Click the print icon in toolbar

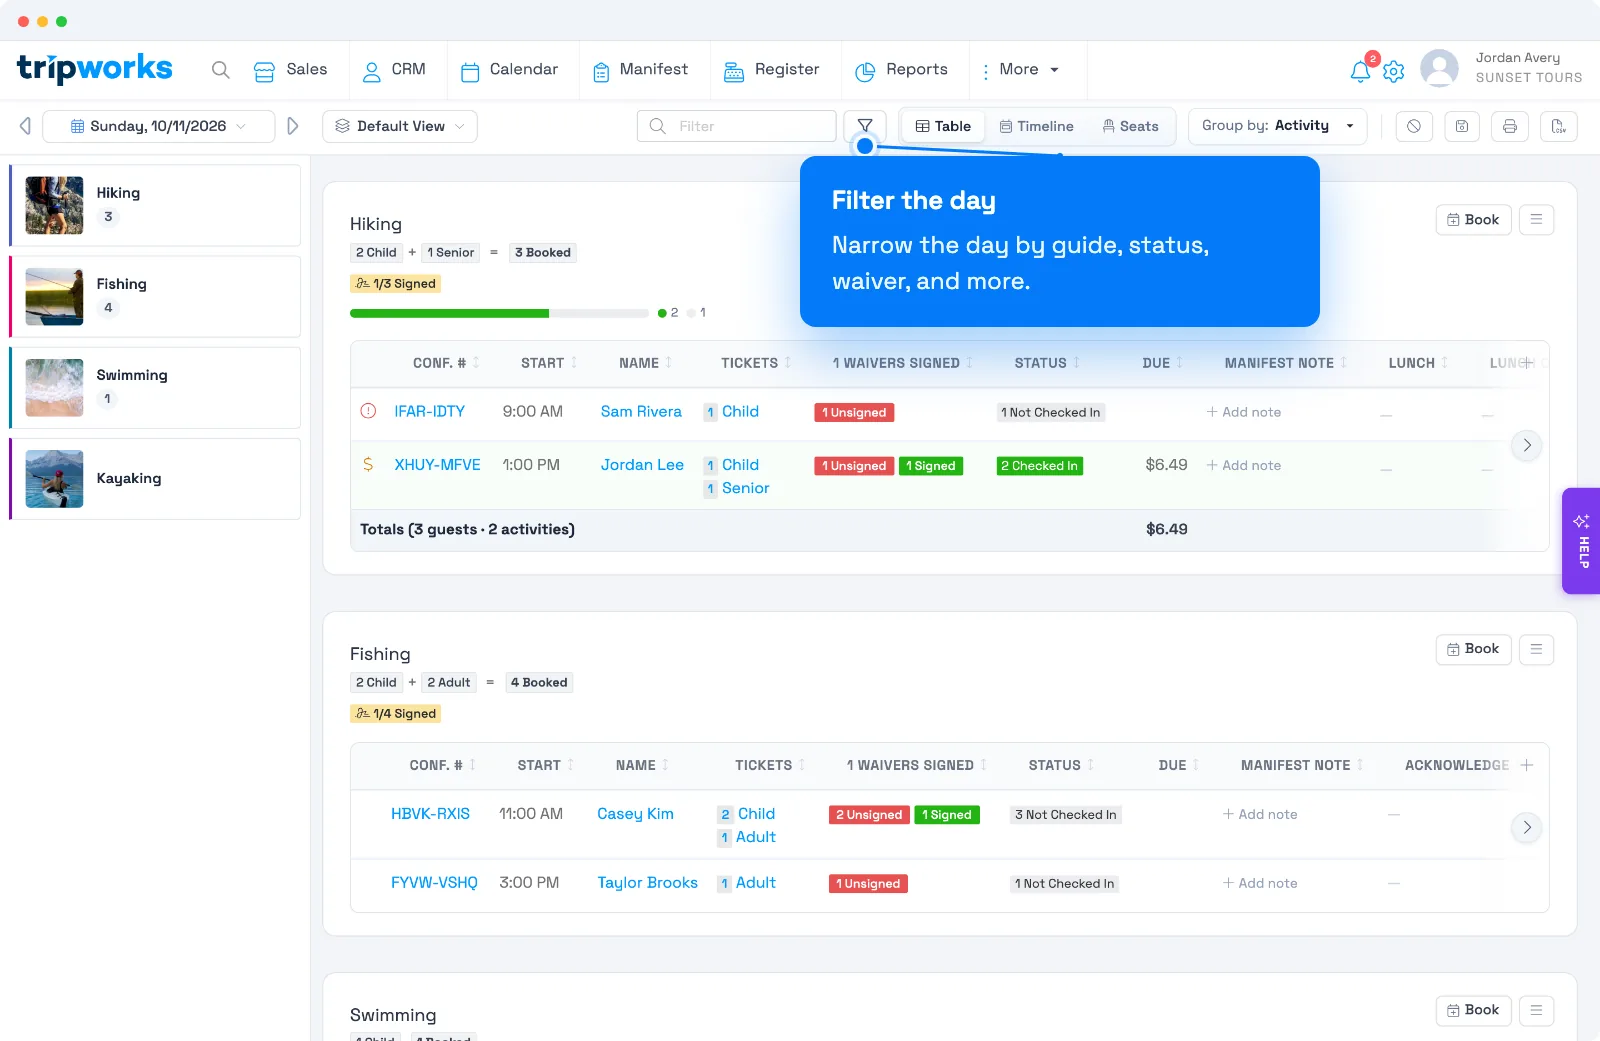(1510, 126)
